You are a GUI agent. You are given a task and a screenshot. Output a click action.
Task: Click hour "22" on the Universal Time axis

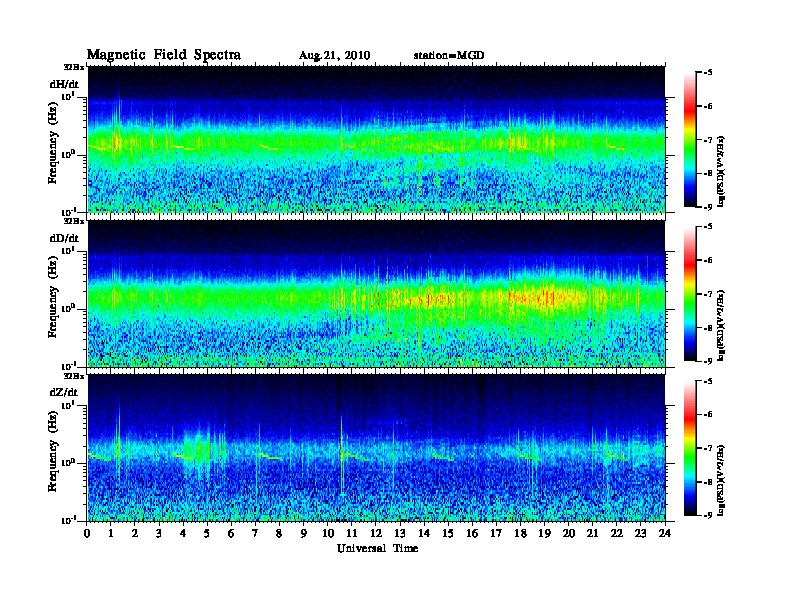[617, 534]
